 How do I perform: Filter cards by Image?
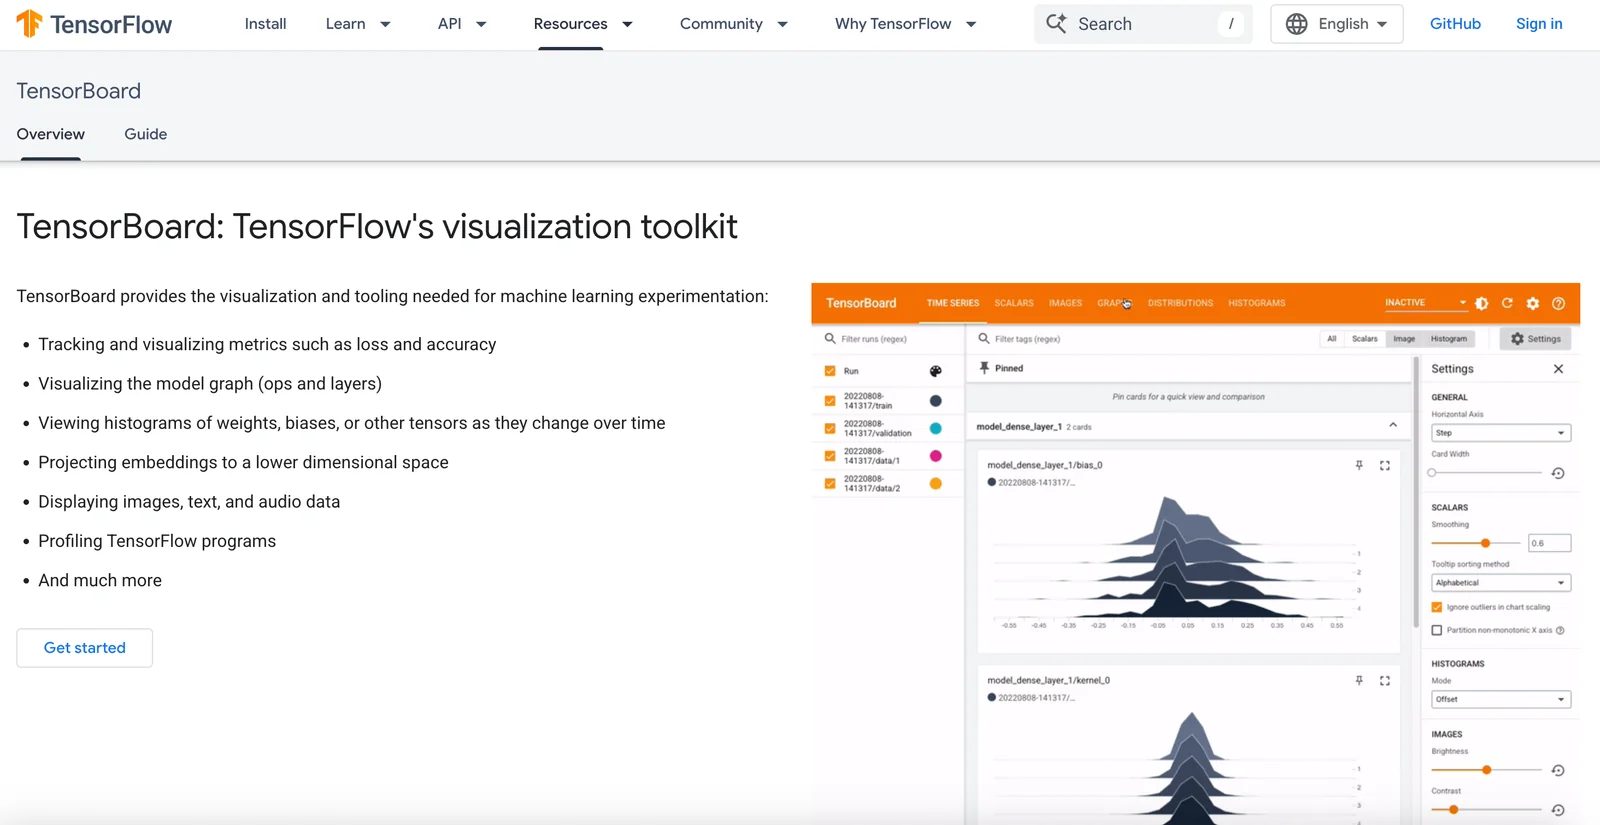tap(1404, 339)
